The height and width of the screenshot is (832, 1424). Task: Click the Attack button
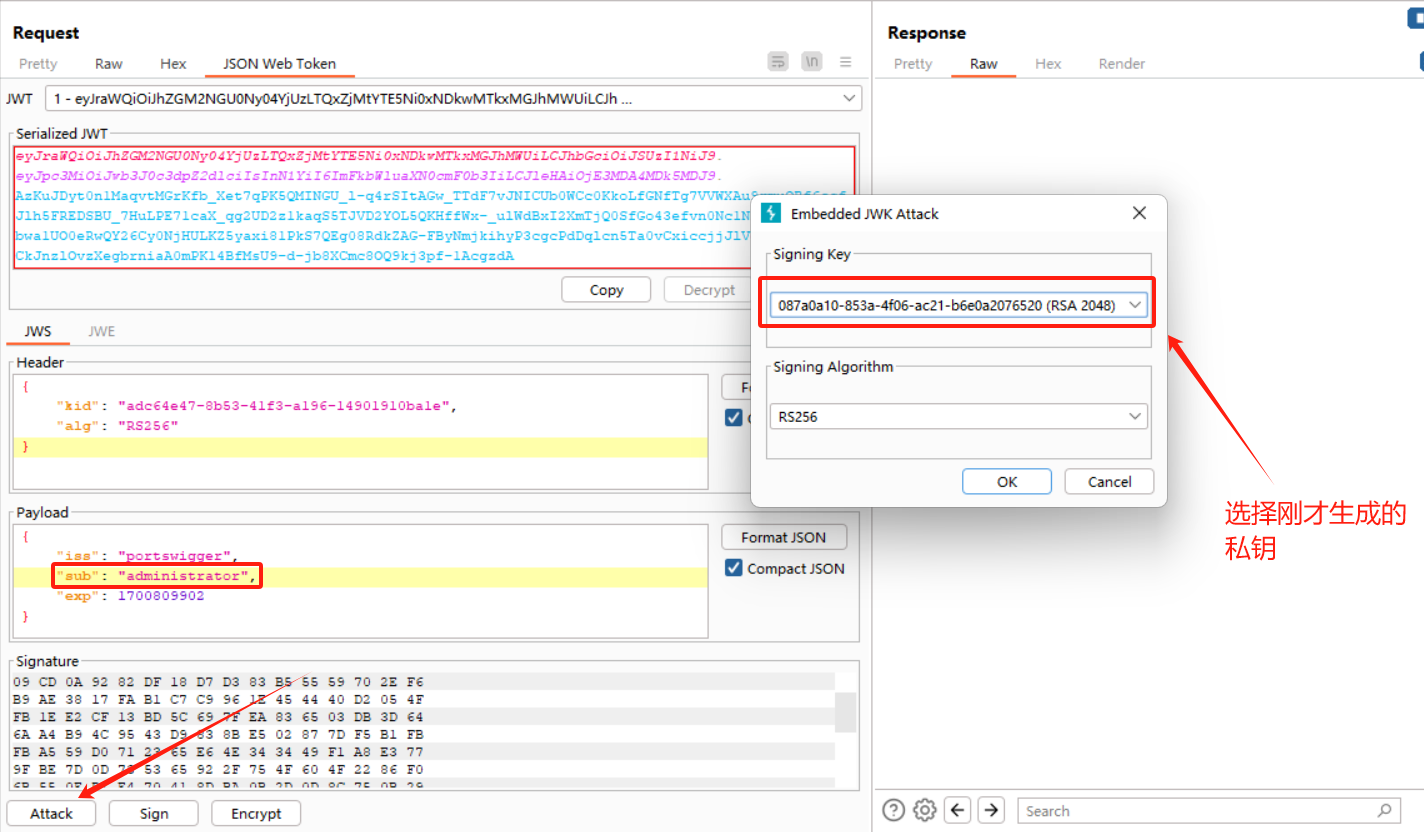tap(51, 813)
